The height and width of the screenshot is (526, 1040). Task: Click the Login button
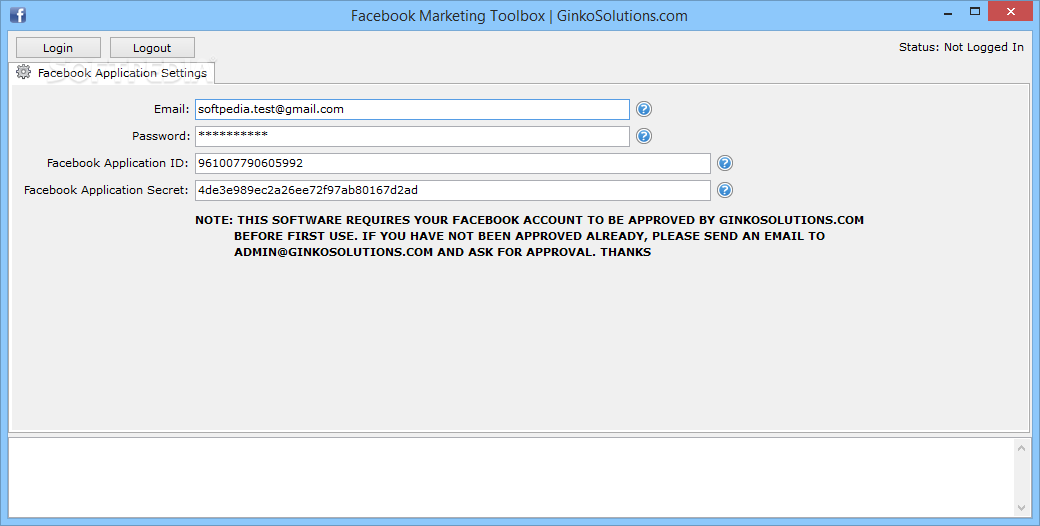click(58, 48)
